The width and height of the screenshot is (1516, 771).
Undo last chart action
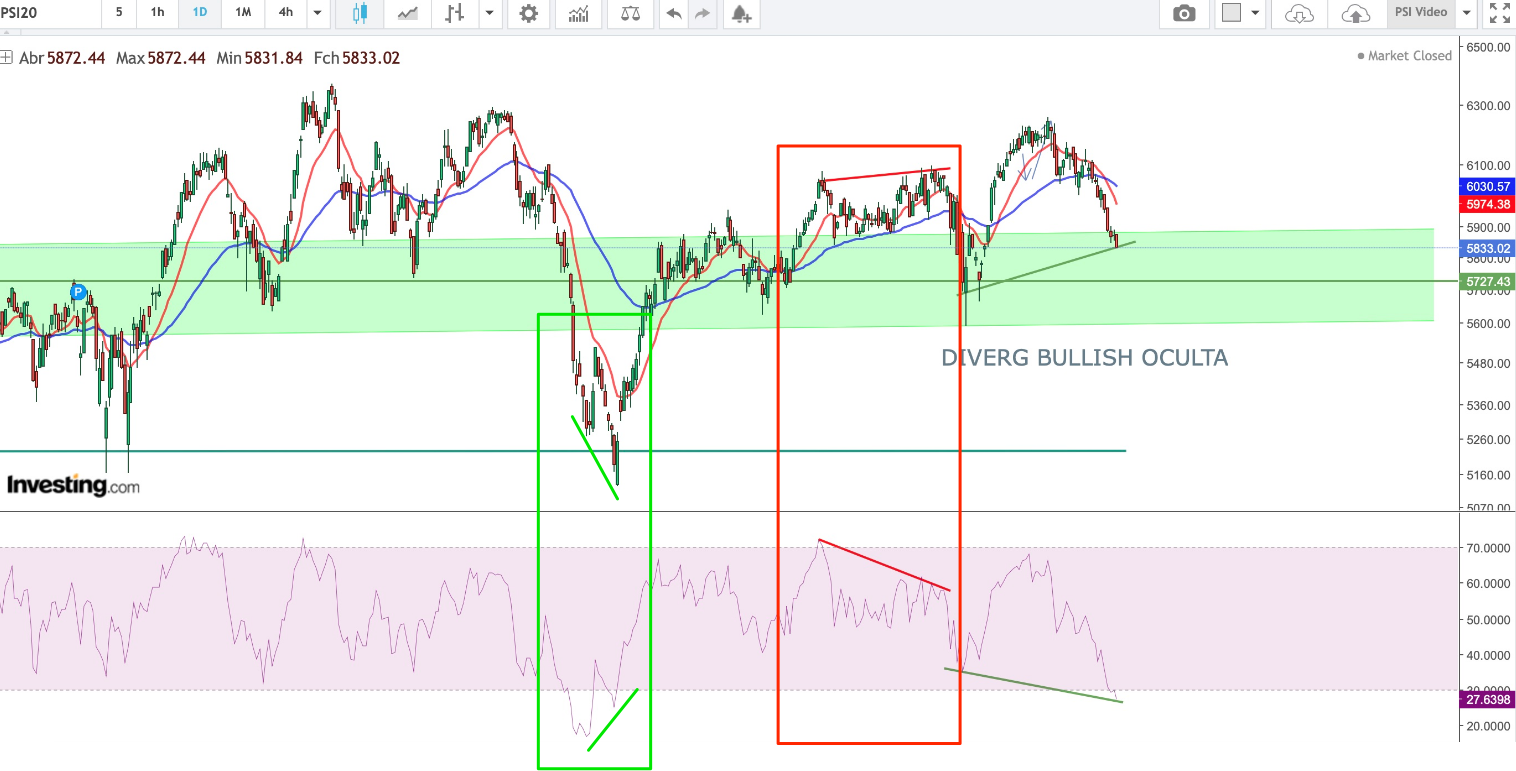pos(674,13)
